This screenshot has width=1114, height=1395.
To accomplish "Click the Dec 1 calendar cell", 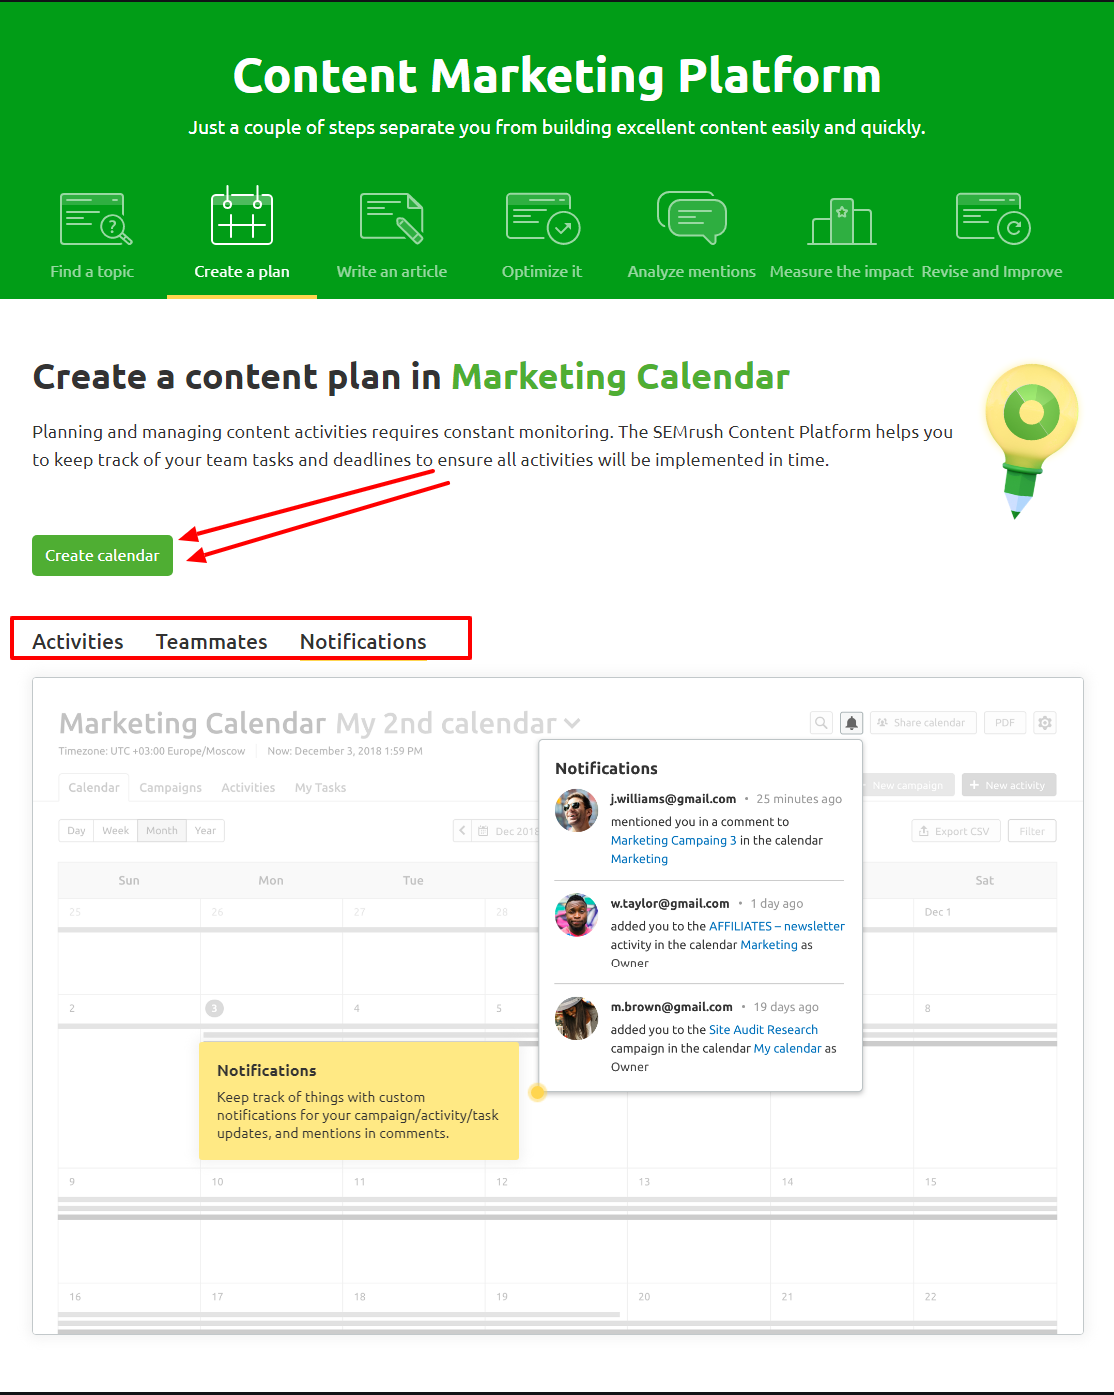I will (985, 946).
